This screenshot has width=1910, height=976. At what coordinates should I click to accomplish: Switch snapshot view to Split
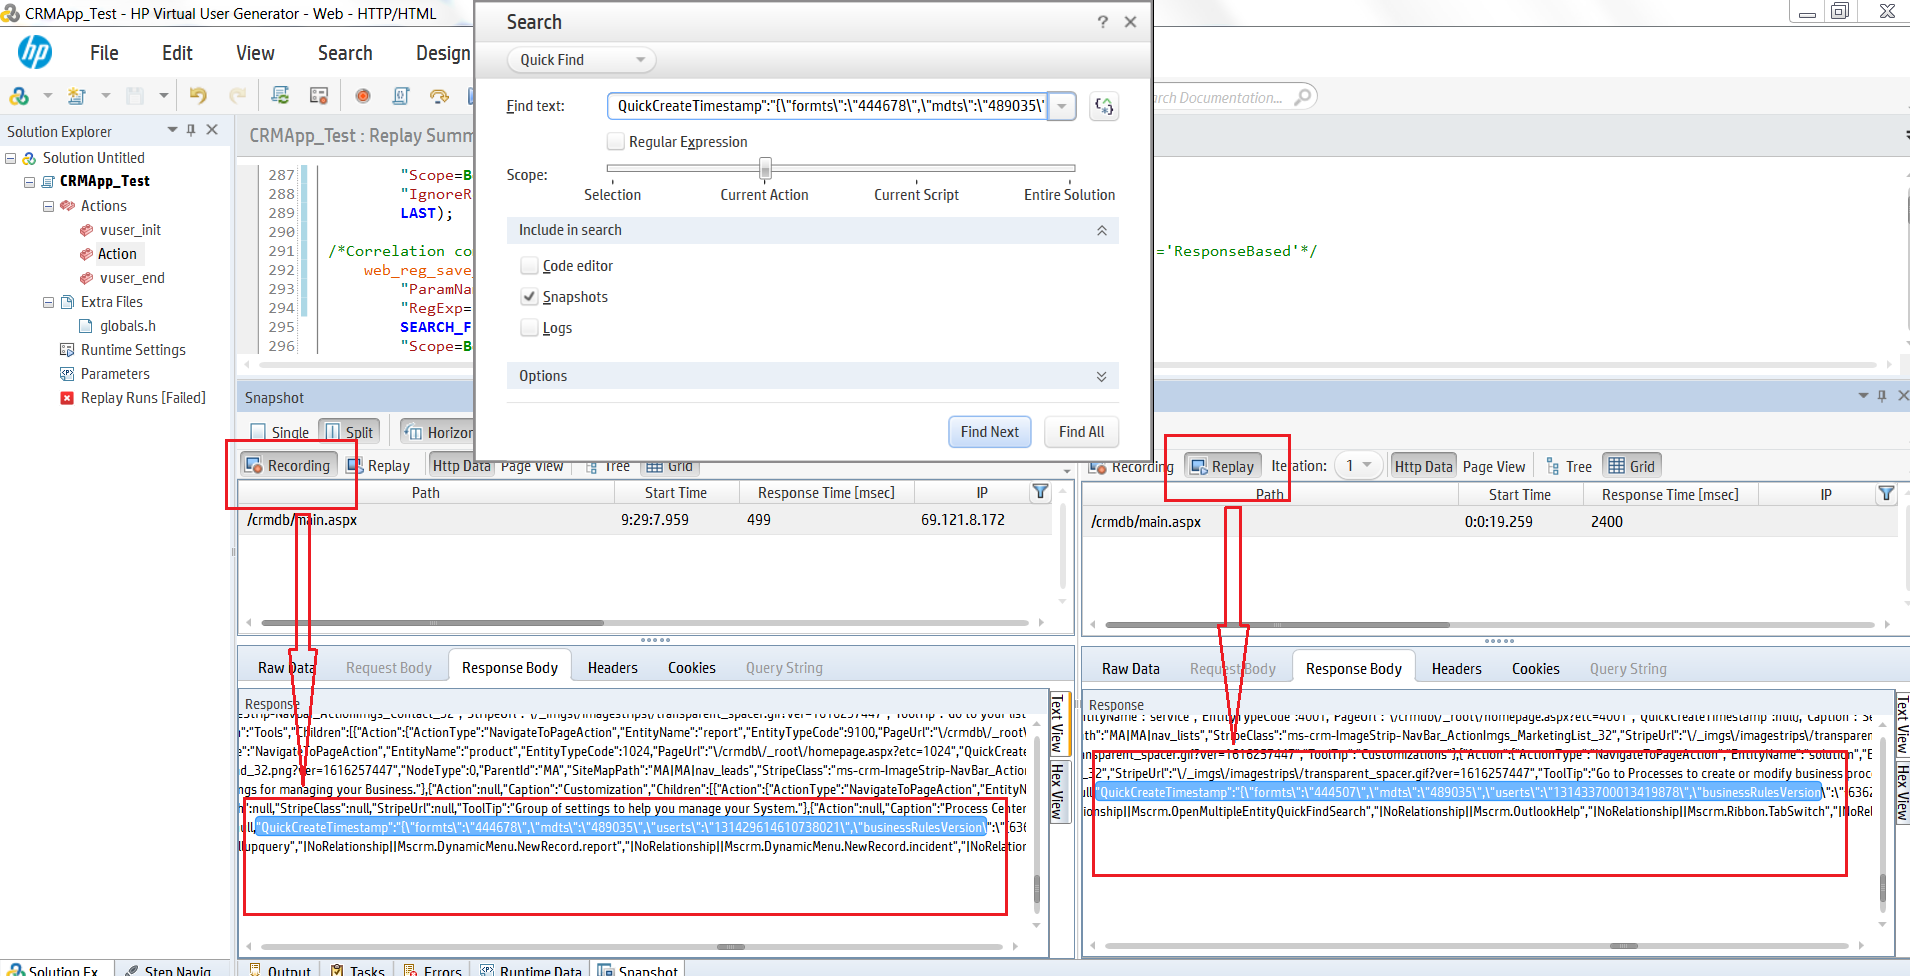(349, 432)
